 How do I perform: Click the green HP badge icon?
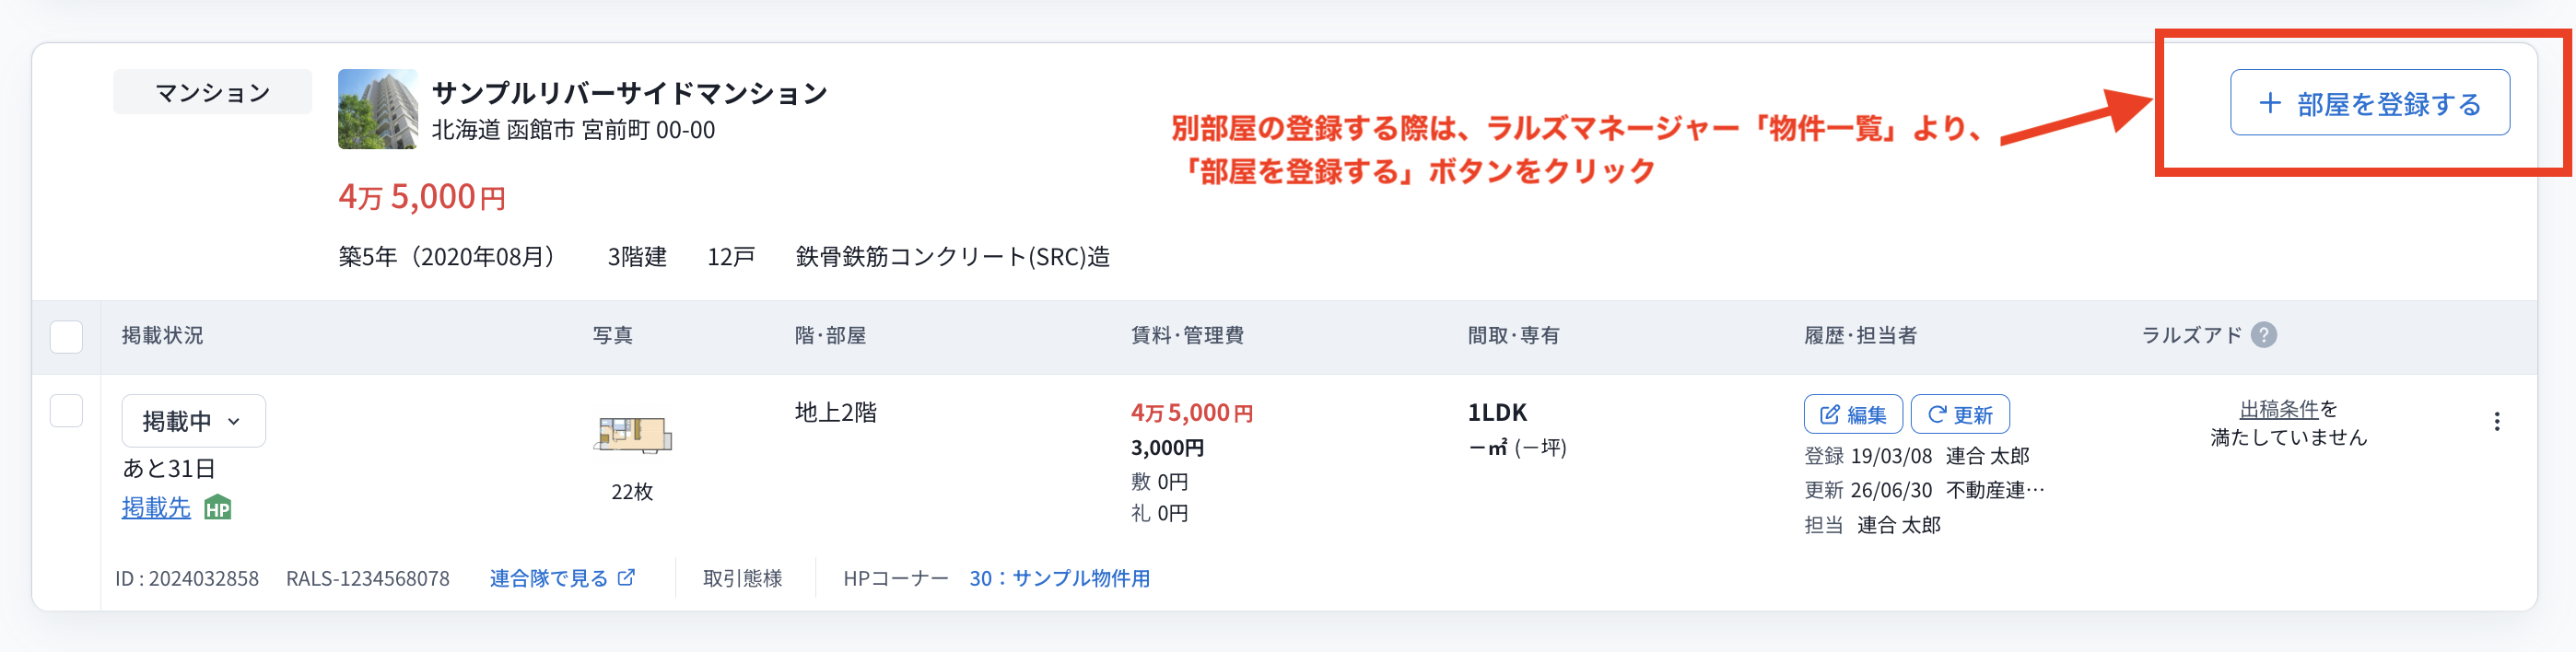pos(217,508)
